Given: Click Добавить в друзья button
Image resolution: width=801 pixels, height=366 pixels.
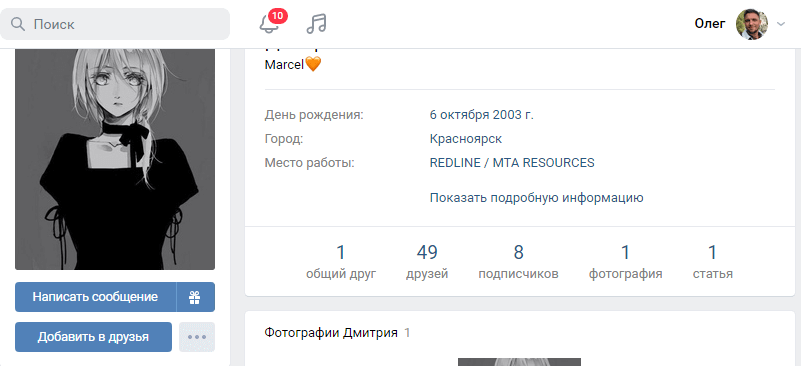Looking at the screenshot, I should (93, 337).
